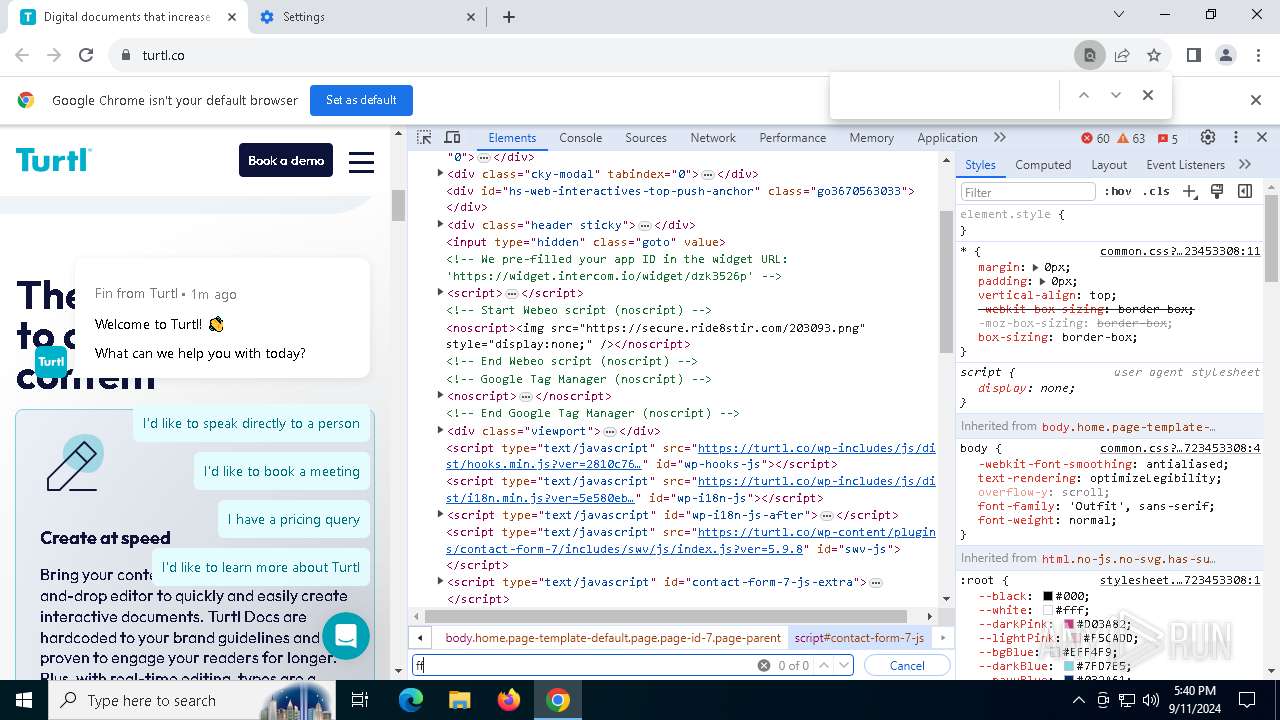Open color picker for --darkBlue swatch
This screenshot has width=1280, height=720.
click(x=1069, y=666)
